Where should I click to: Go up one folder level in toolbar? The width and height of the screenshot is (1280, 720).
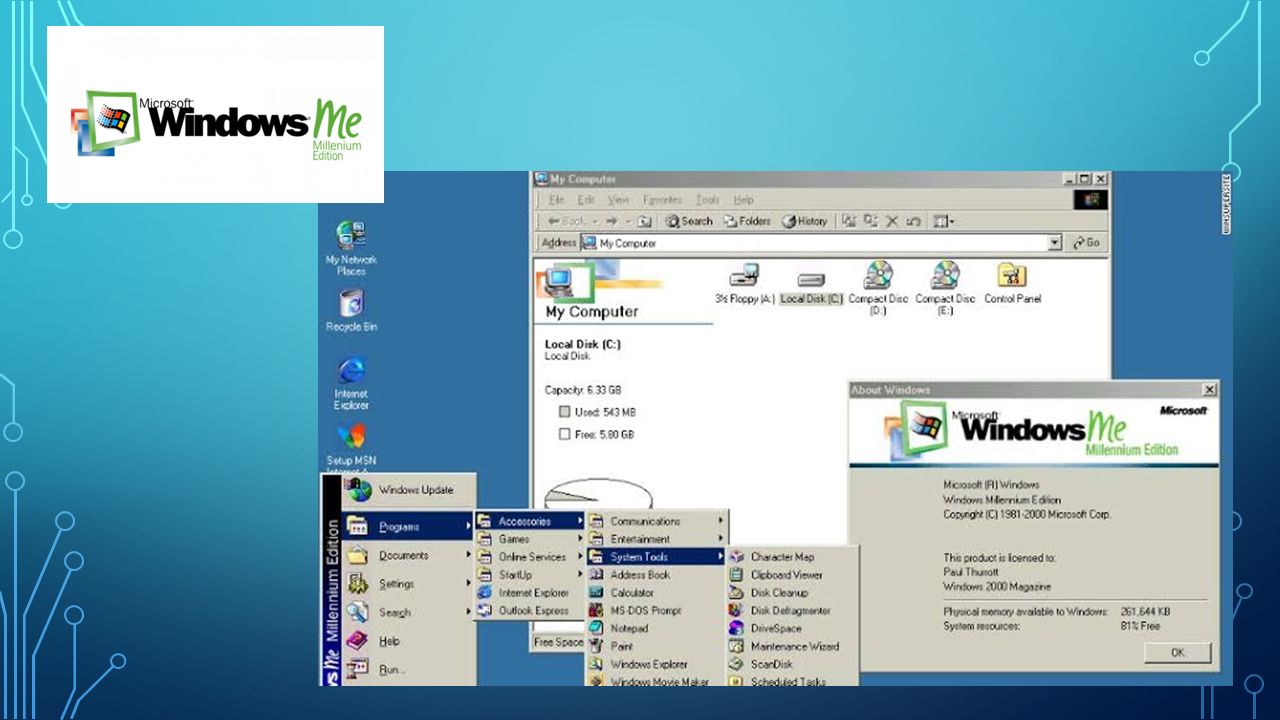click(x=644, y=221)
